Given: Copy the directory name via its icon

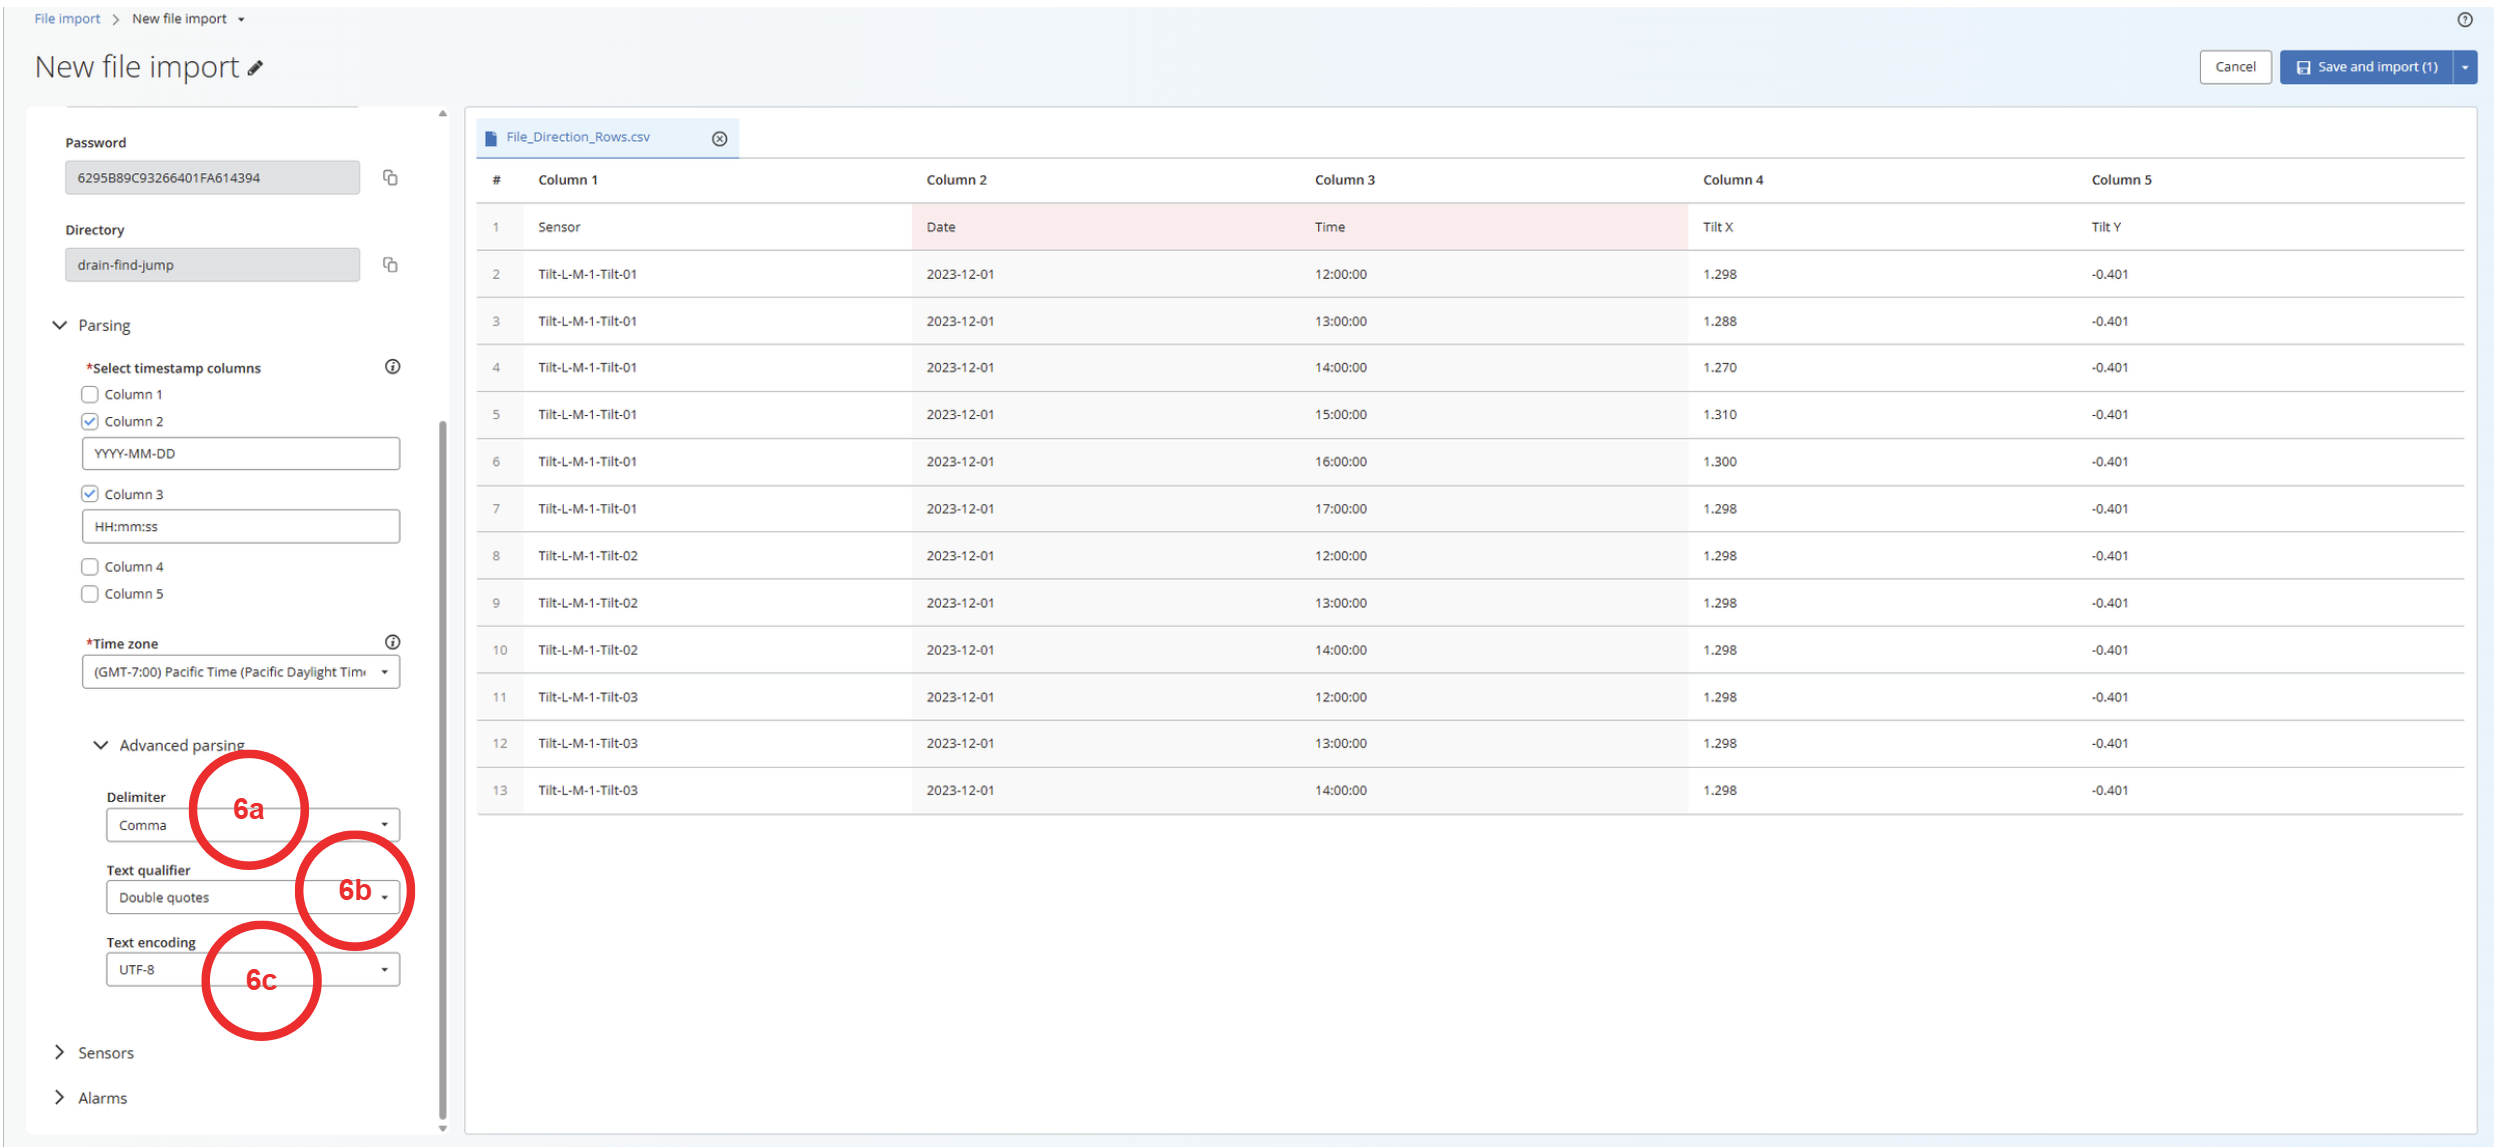Looking at the screenshot, I should (390, 265).
